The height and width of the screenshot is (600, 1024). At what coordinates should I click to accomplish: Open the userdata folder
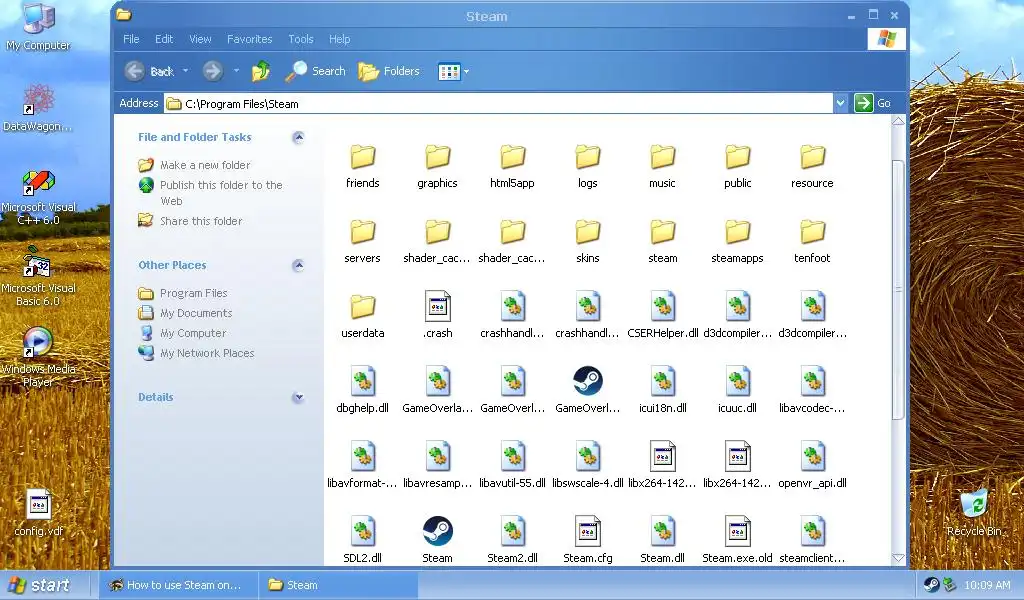coord(362,317)
